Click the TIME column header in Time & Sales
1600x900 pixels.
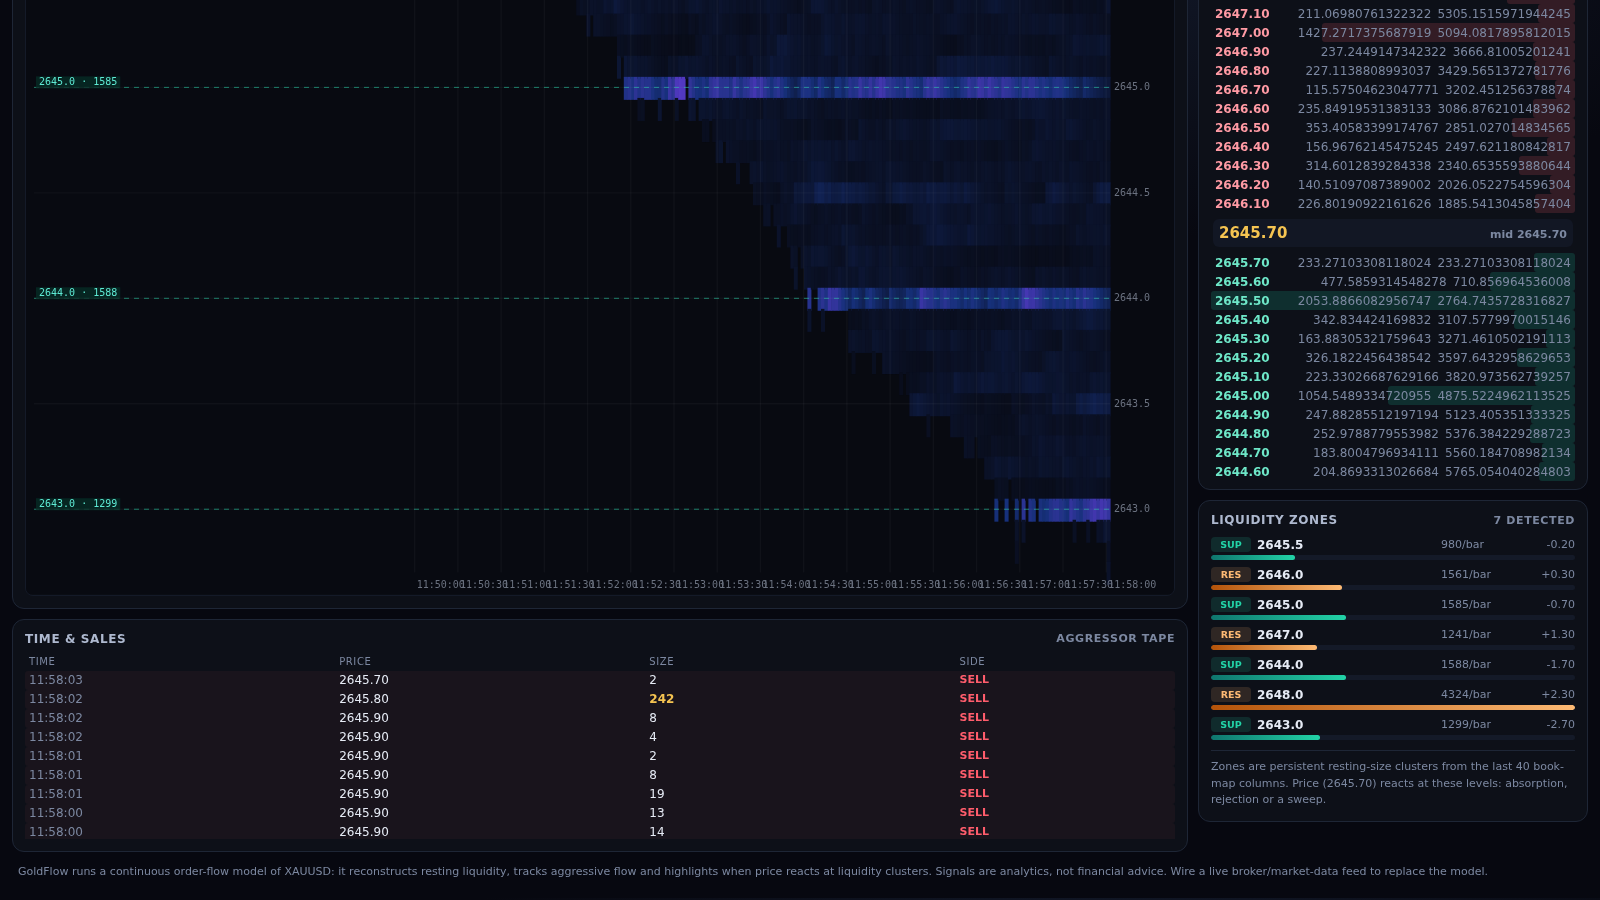coord(42,662)
